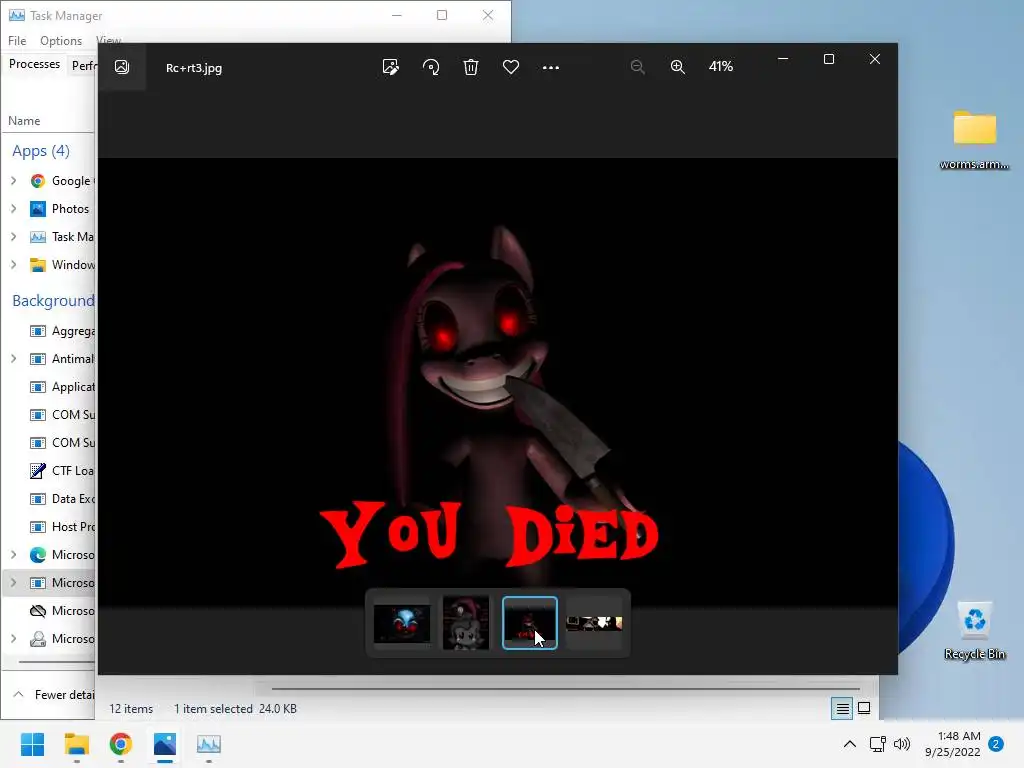Select the second COM Surrogate process
This screenshot has height=768, width=1024.
[x=50, y=443]
